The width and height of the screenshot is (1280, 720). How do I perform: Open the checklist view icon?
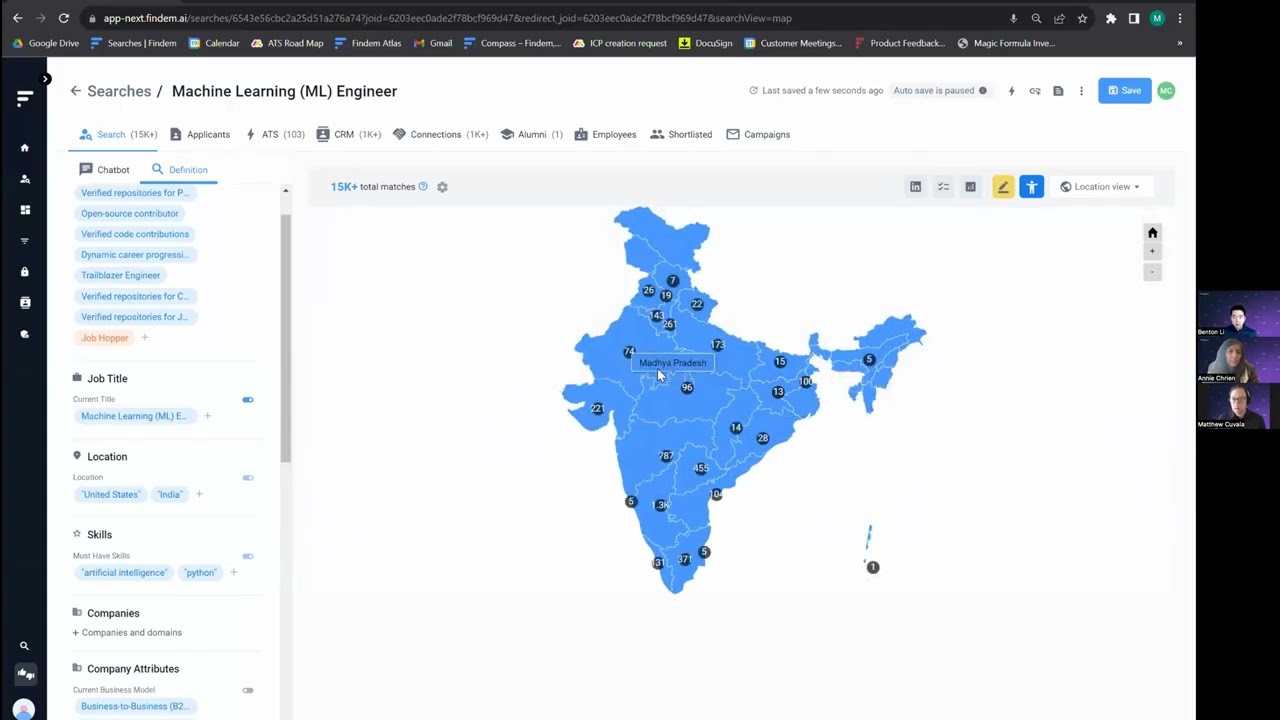[943, 187]
